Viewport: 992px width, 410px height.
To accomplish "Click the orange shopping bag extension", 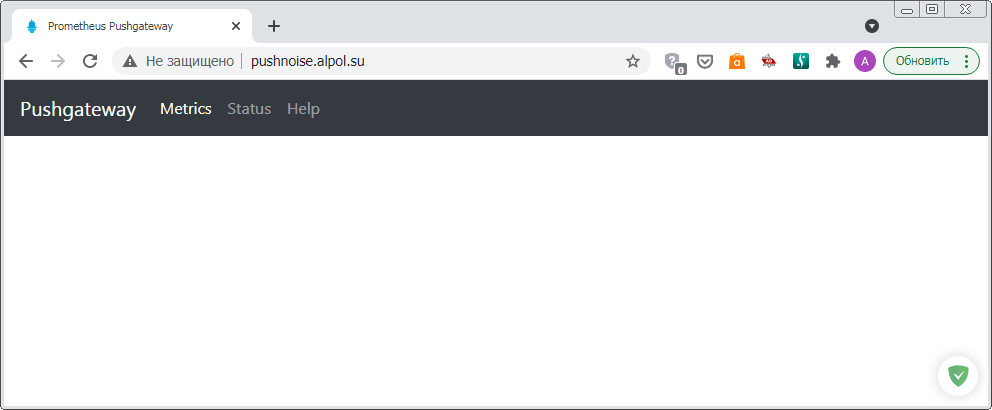I will point(737,61).
